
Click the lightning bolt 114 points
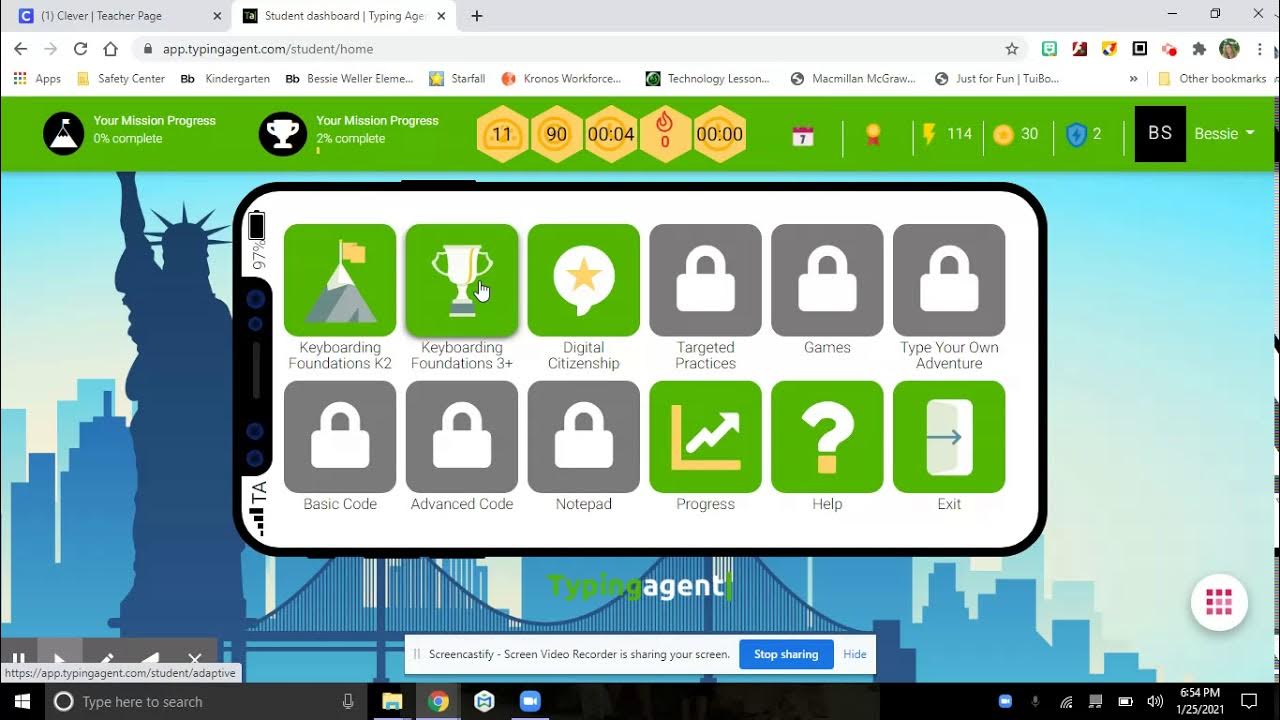pos(946,134)
